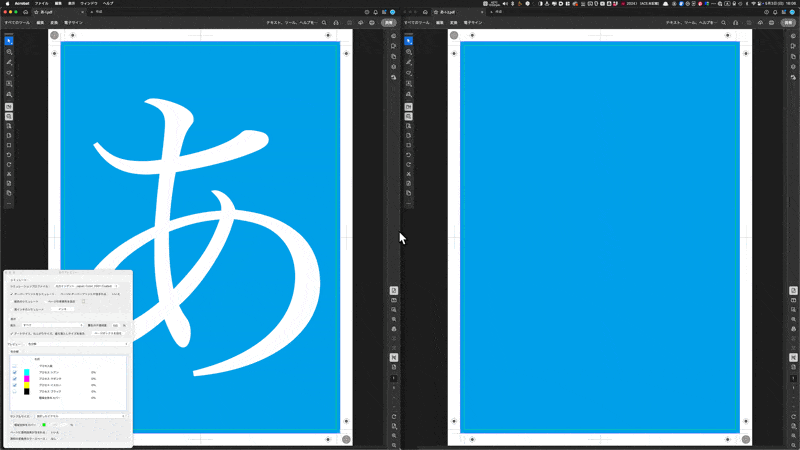The height and width of the screenshot is (450, 800).
Task: Select the rotate counterclockwise tool in left sidebar
Action: [x=9, y=155]
